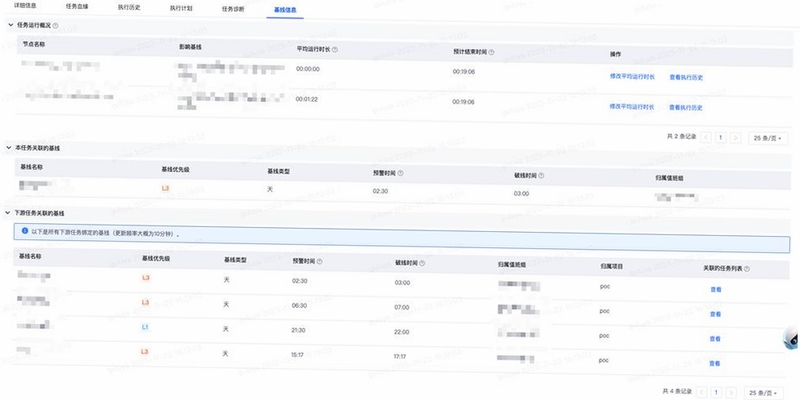Viewport: 800px width, 400px height.
Task: Click help icon beside 任务运行概况 title
Action: tap(56, 26)
